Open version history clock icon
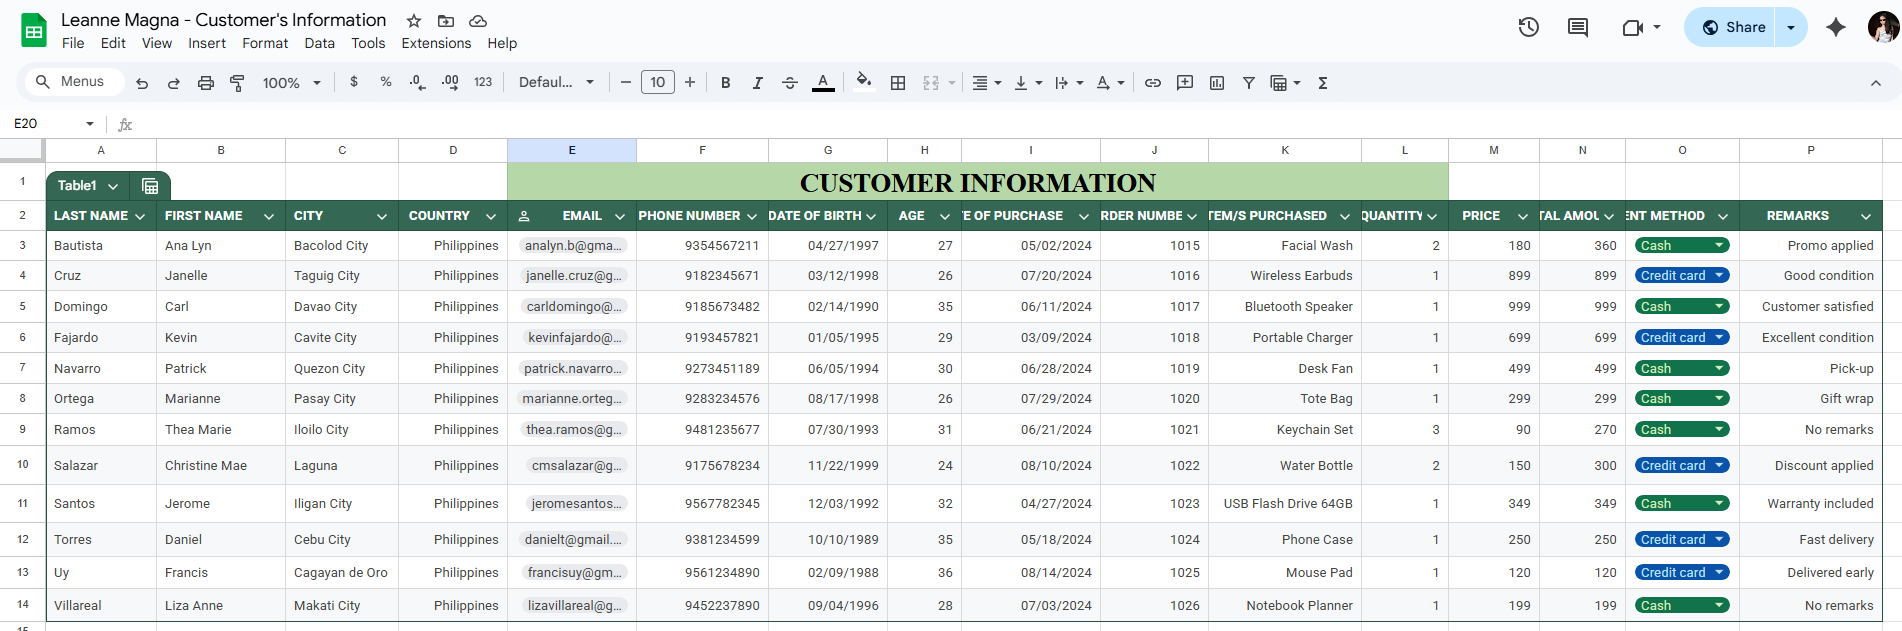 [1528, 27]
